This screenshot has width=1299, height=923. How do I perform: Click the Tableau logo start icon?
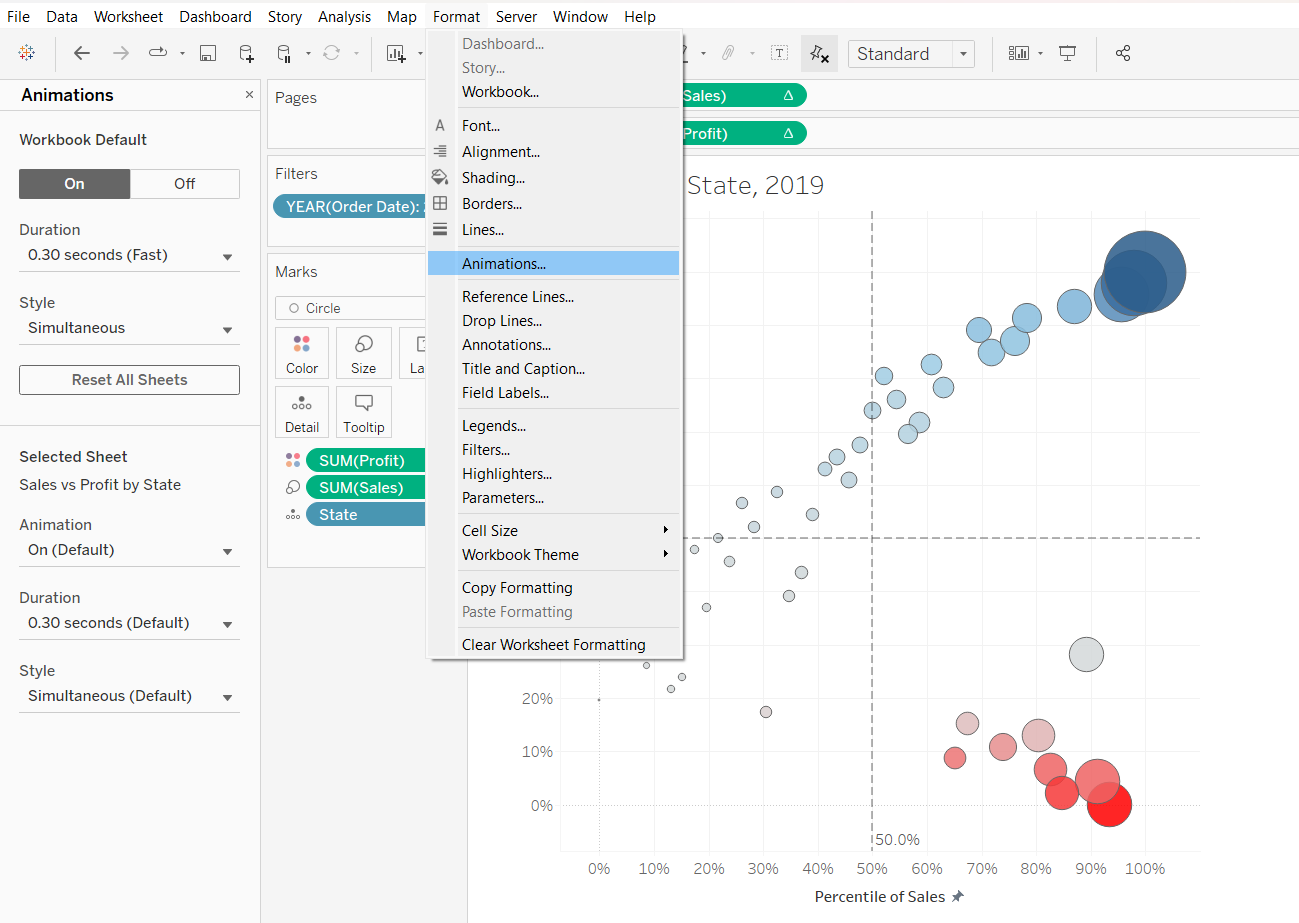[x=27, y=54]
